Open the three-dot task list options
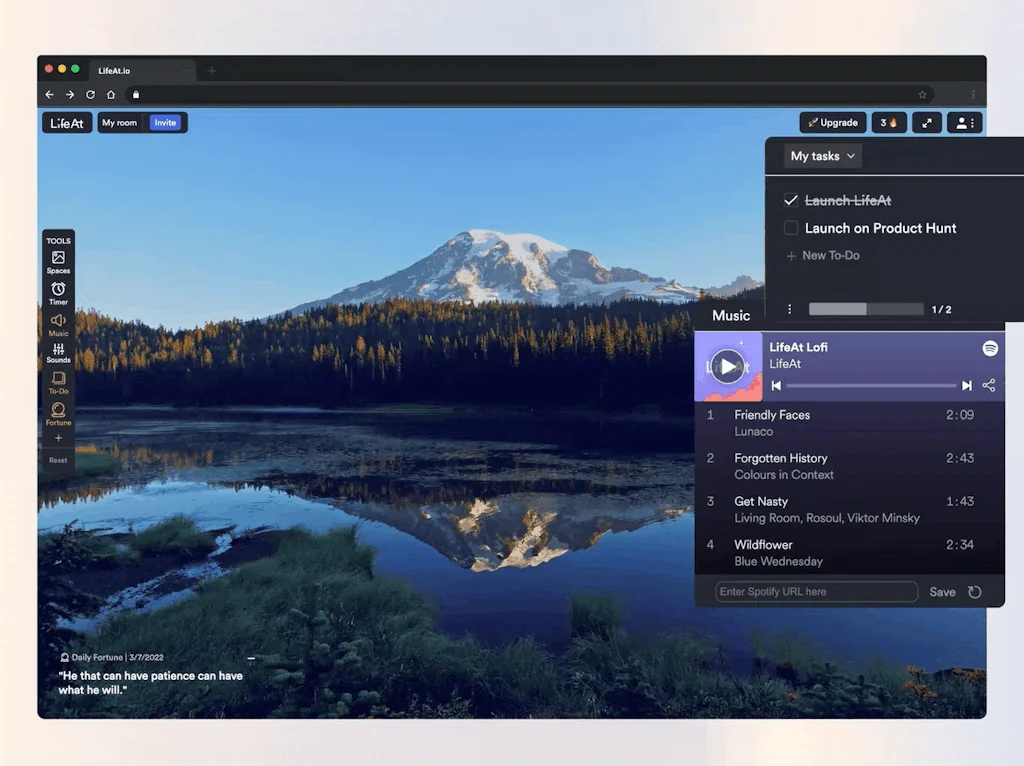 789,310
